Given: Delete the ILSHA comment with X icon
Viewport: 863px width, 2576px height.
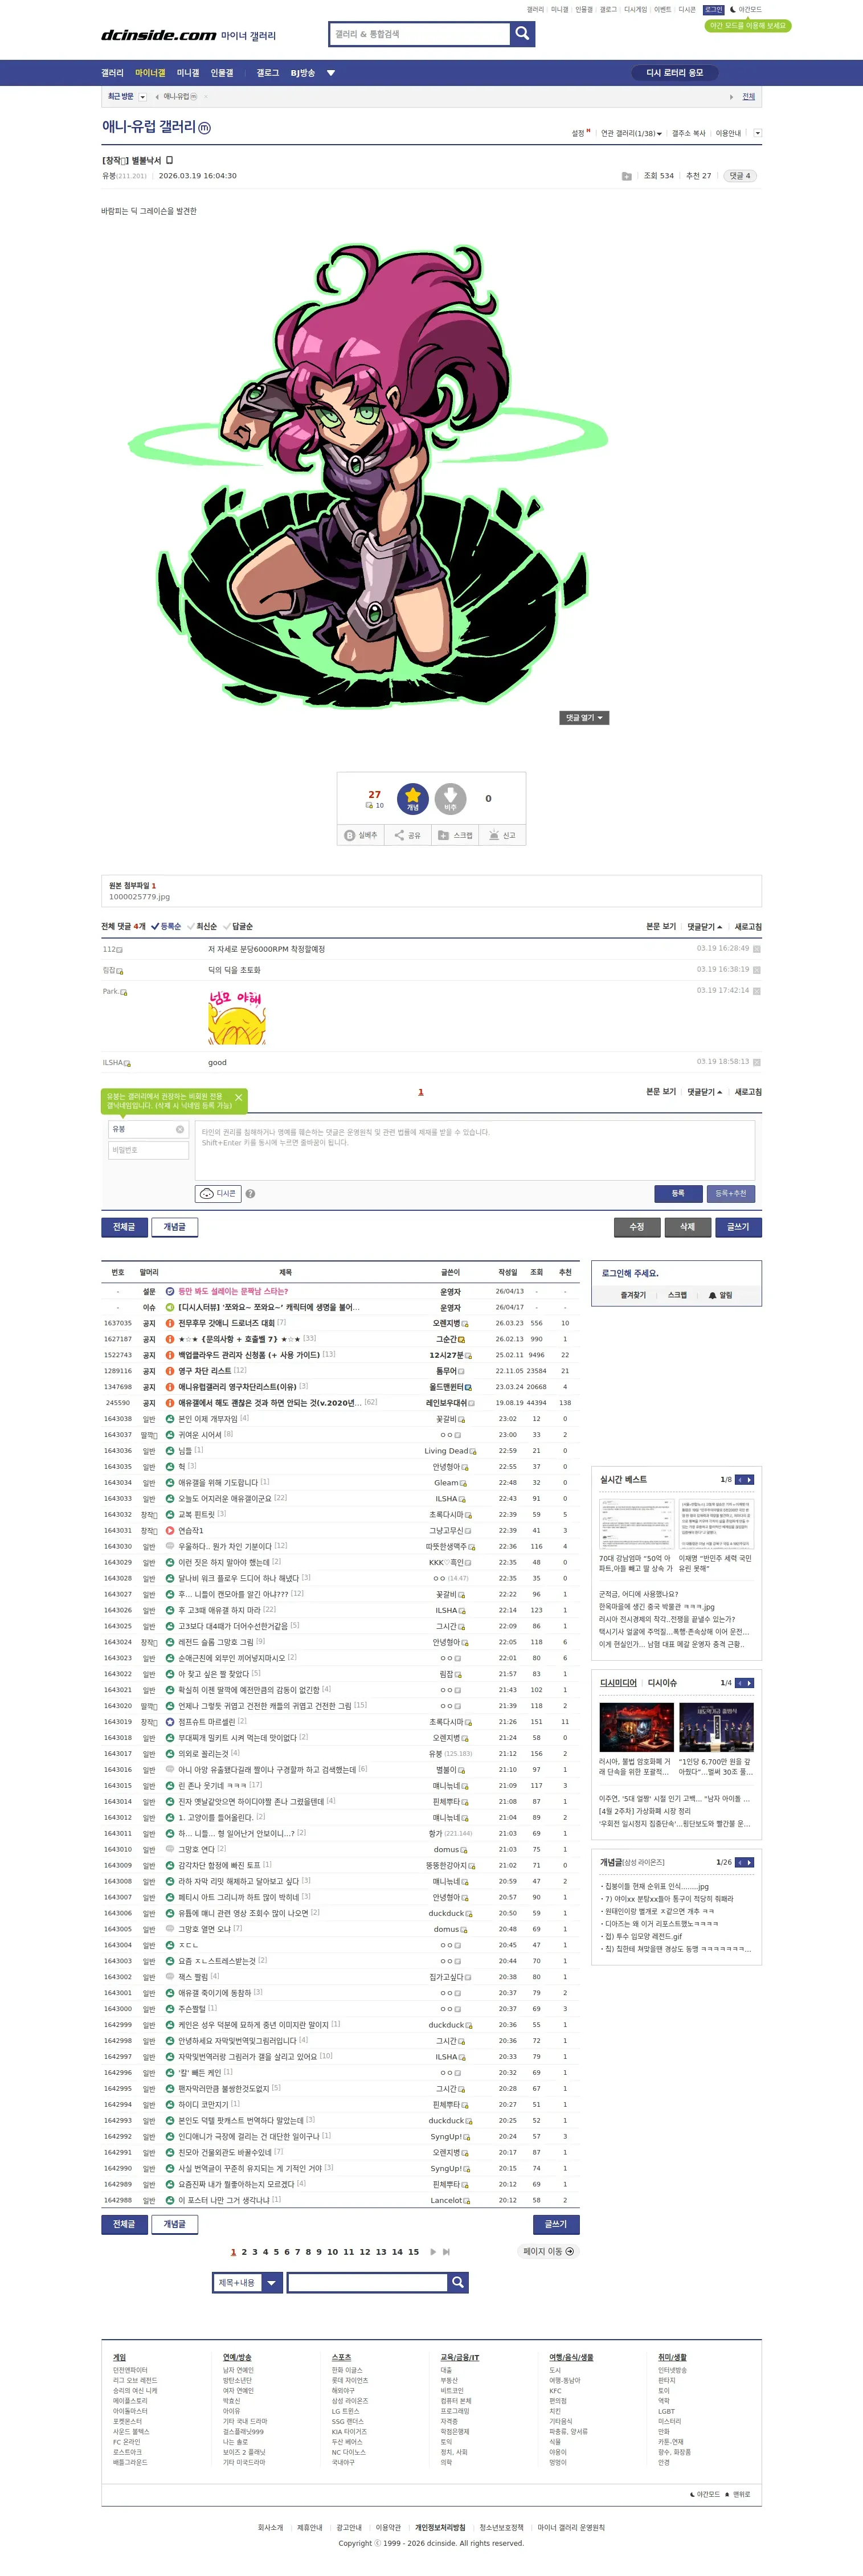Looking at the screenshot, I should tap(756, 1062).
